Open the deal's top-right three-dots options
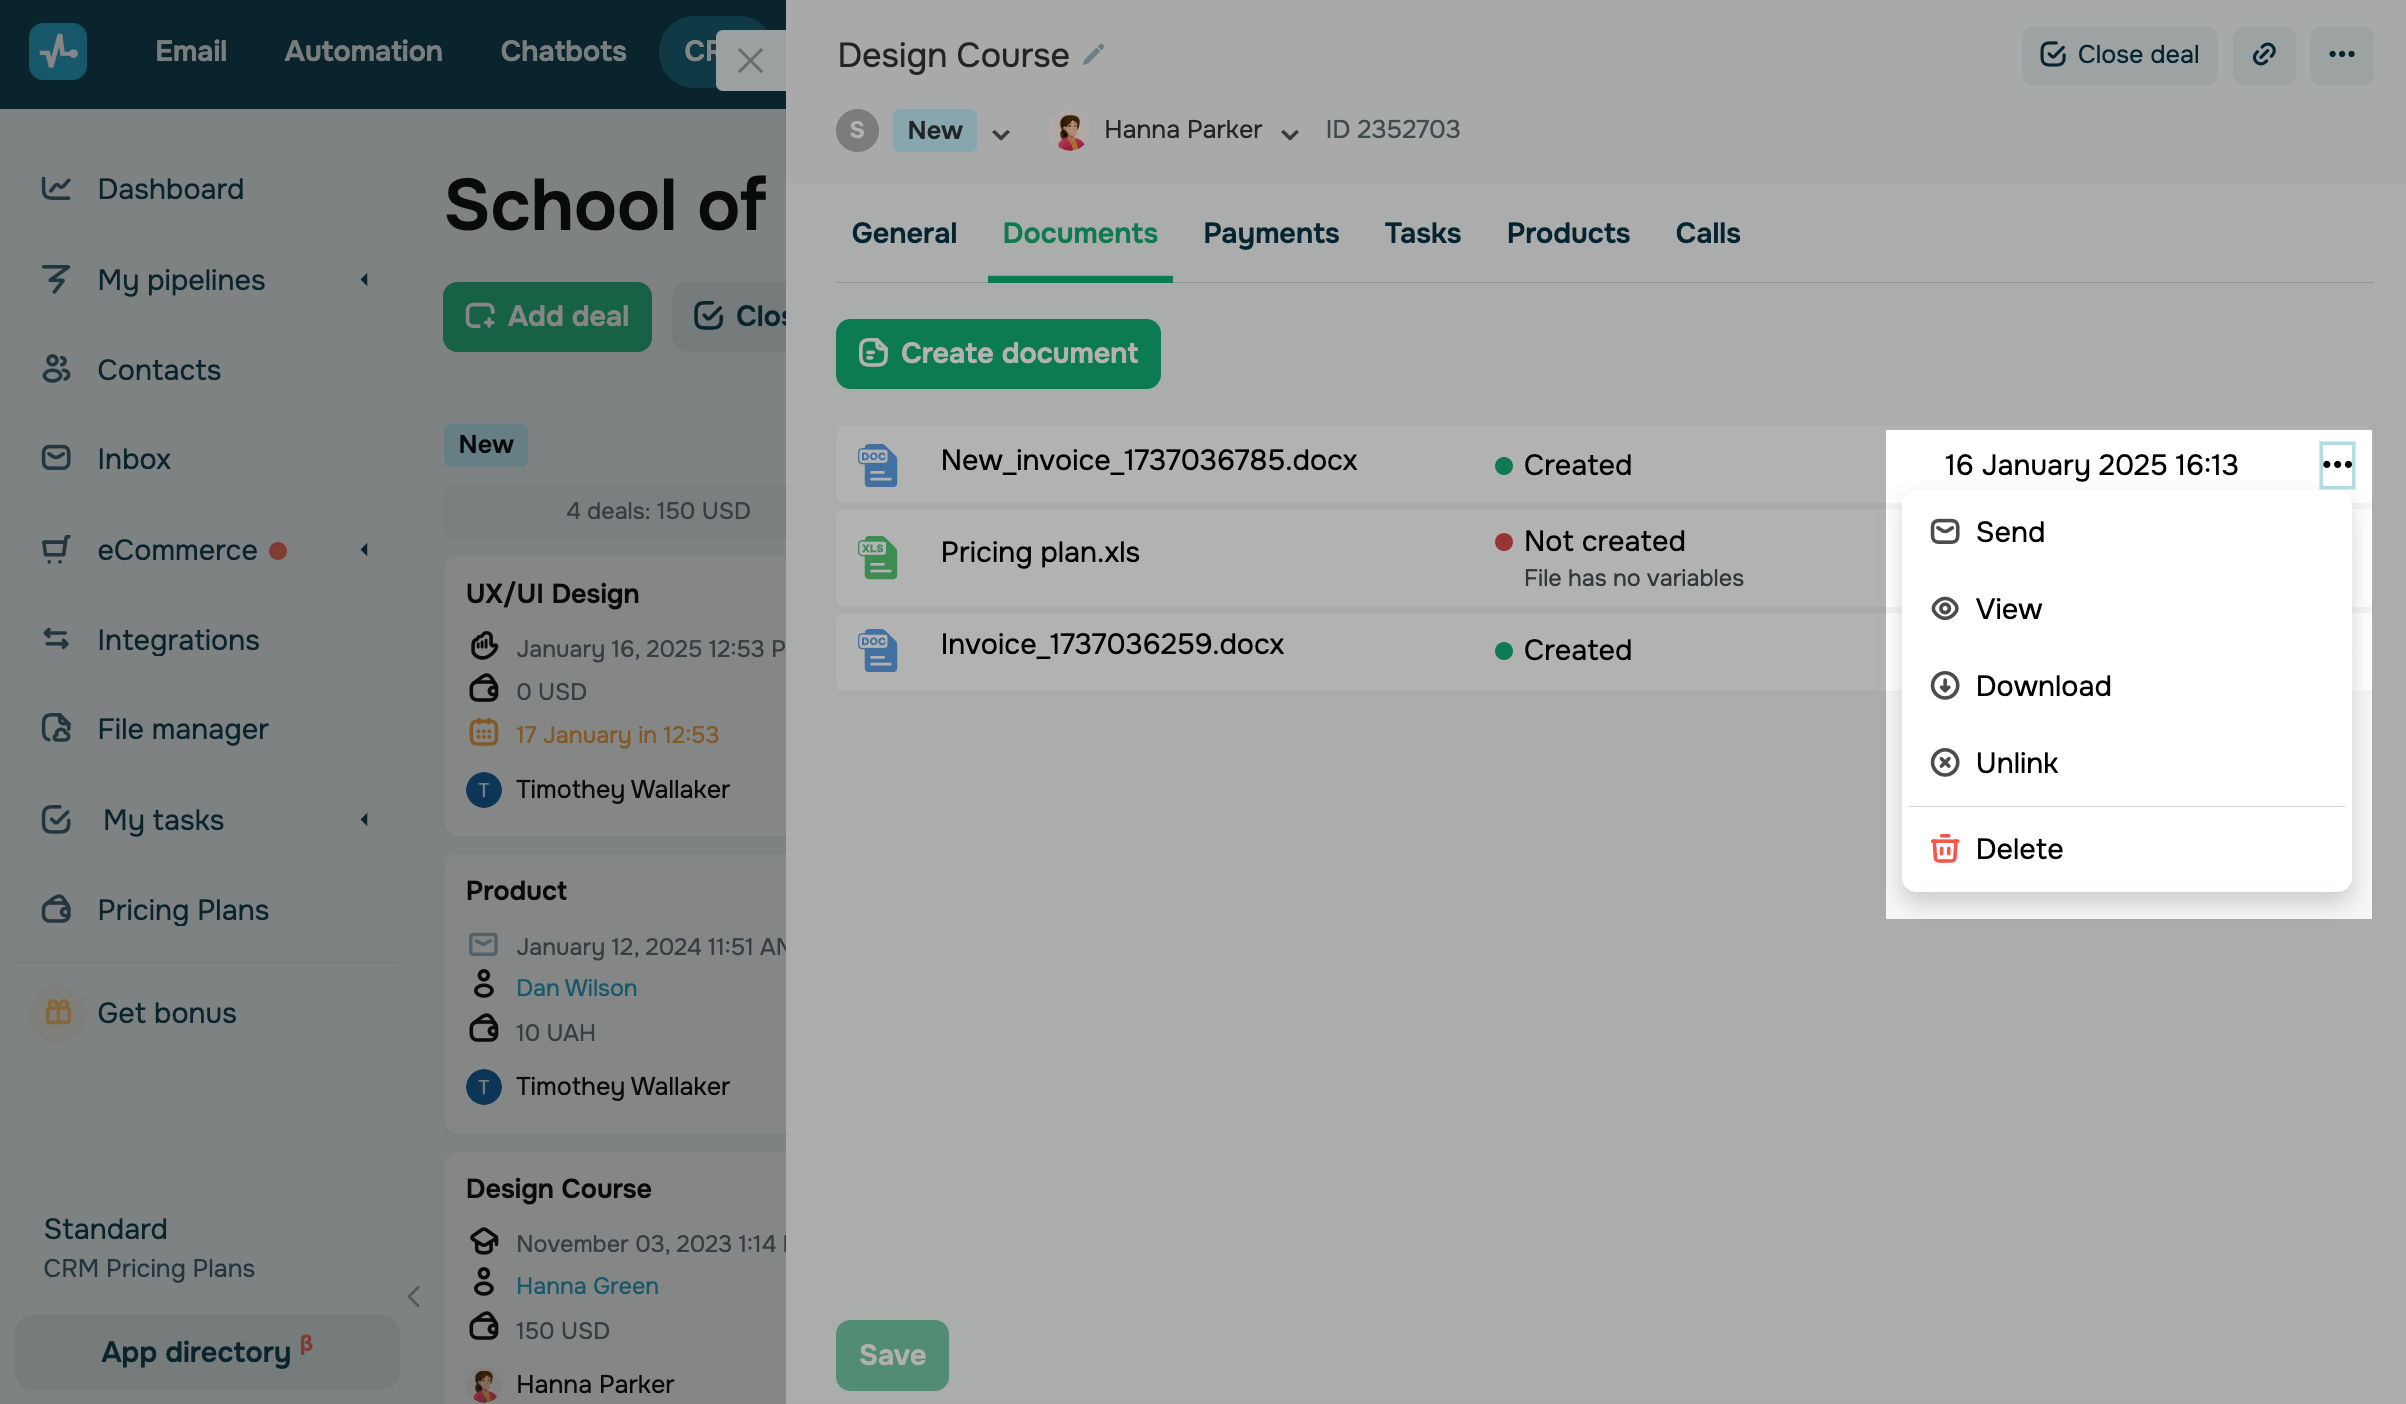 pyautogui.click(x=2341, y=55)
